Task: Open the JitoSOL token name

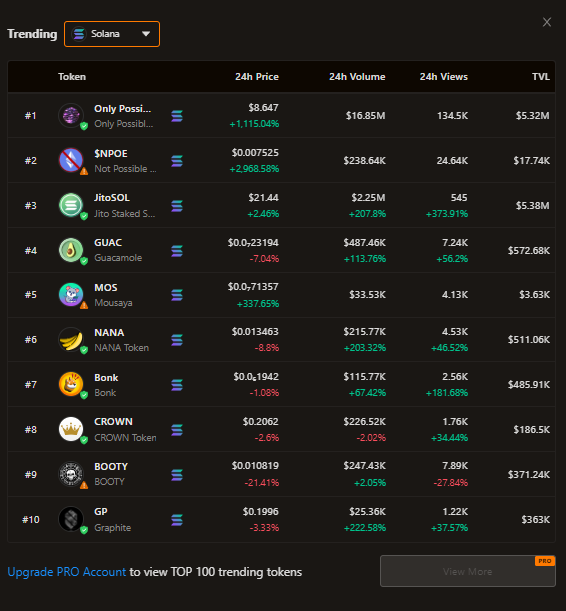Action: click(112, 198)
